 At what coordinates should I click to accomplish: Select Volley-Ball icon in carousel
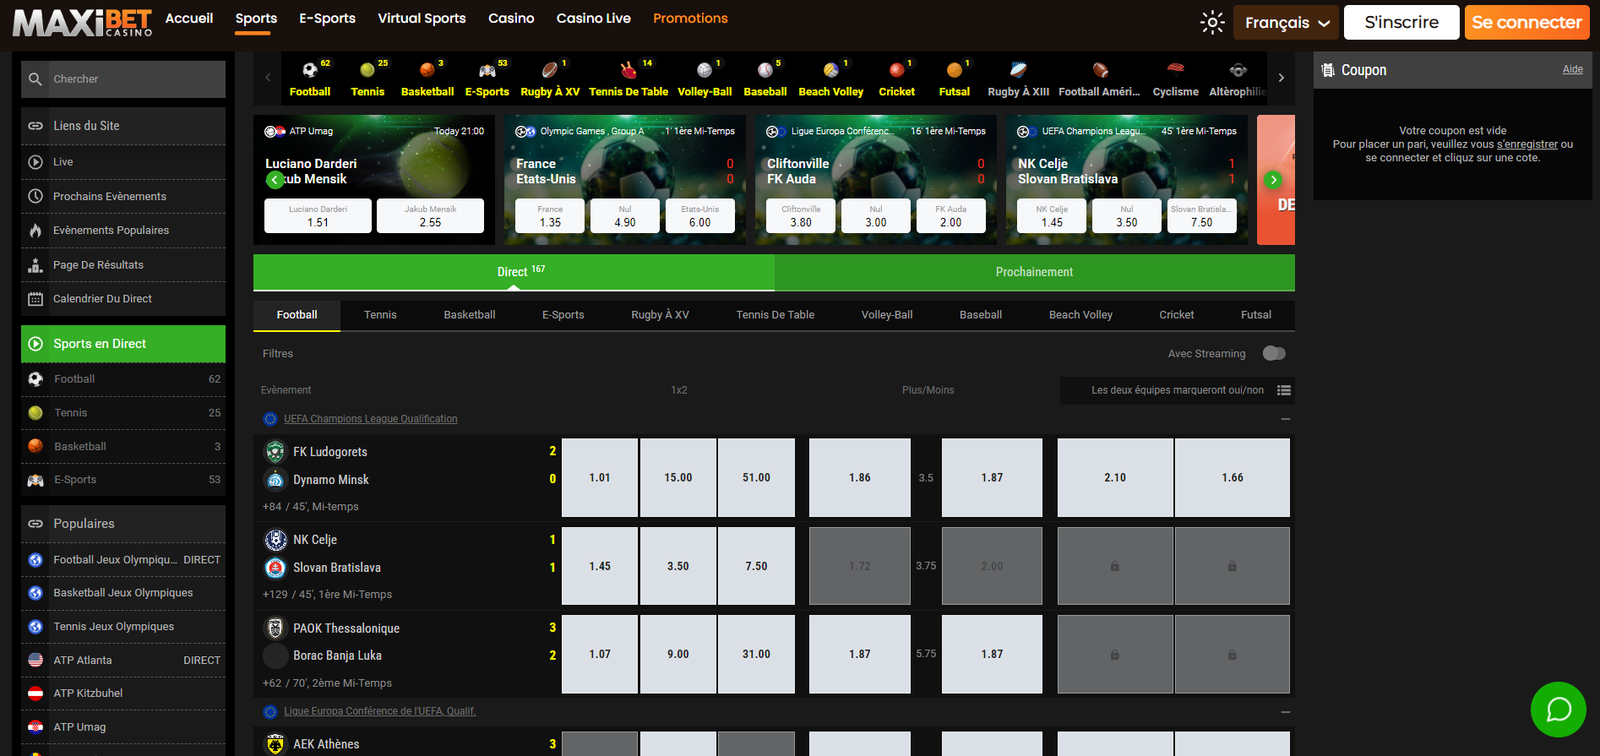point(705,70)
